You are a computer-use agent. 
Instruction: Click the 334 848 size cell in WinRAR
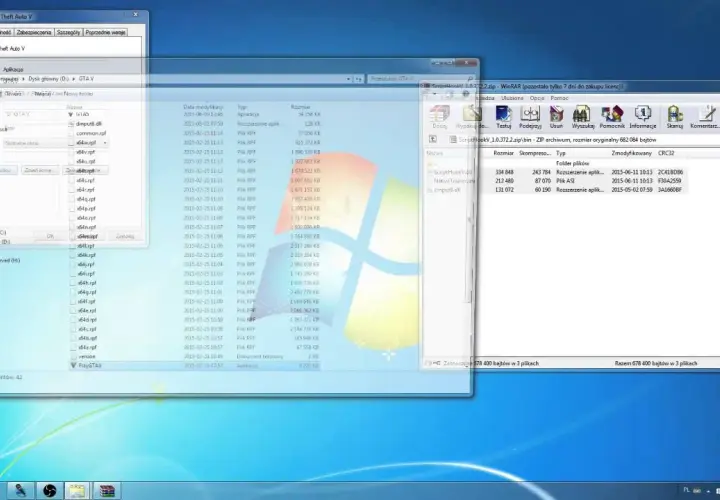pos(504,172)
